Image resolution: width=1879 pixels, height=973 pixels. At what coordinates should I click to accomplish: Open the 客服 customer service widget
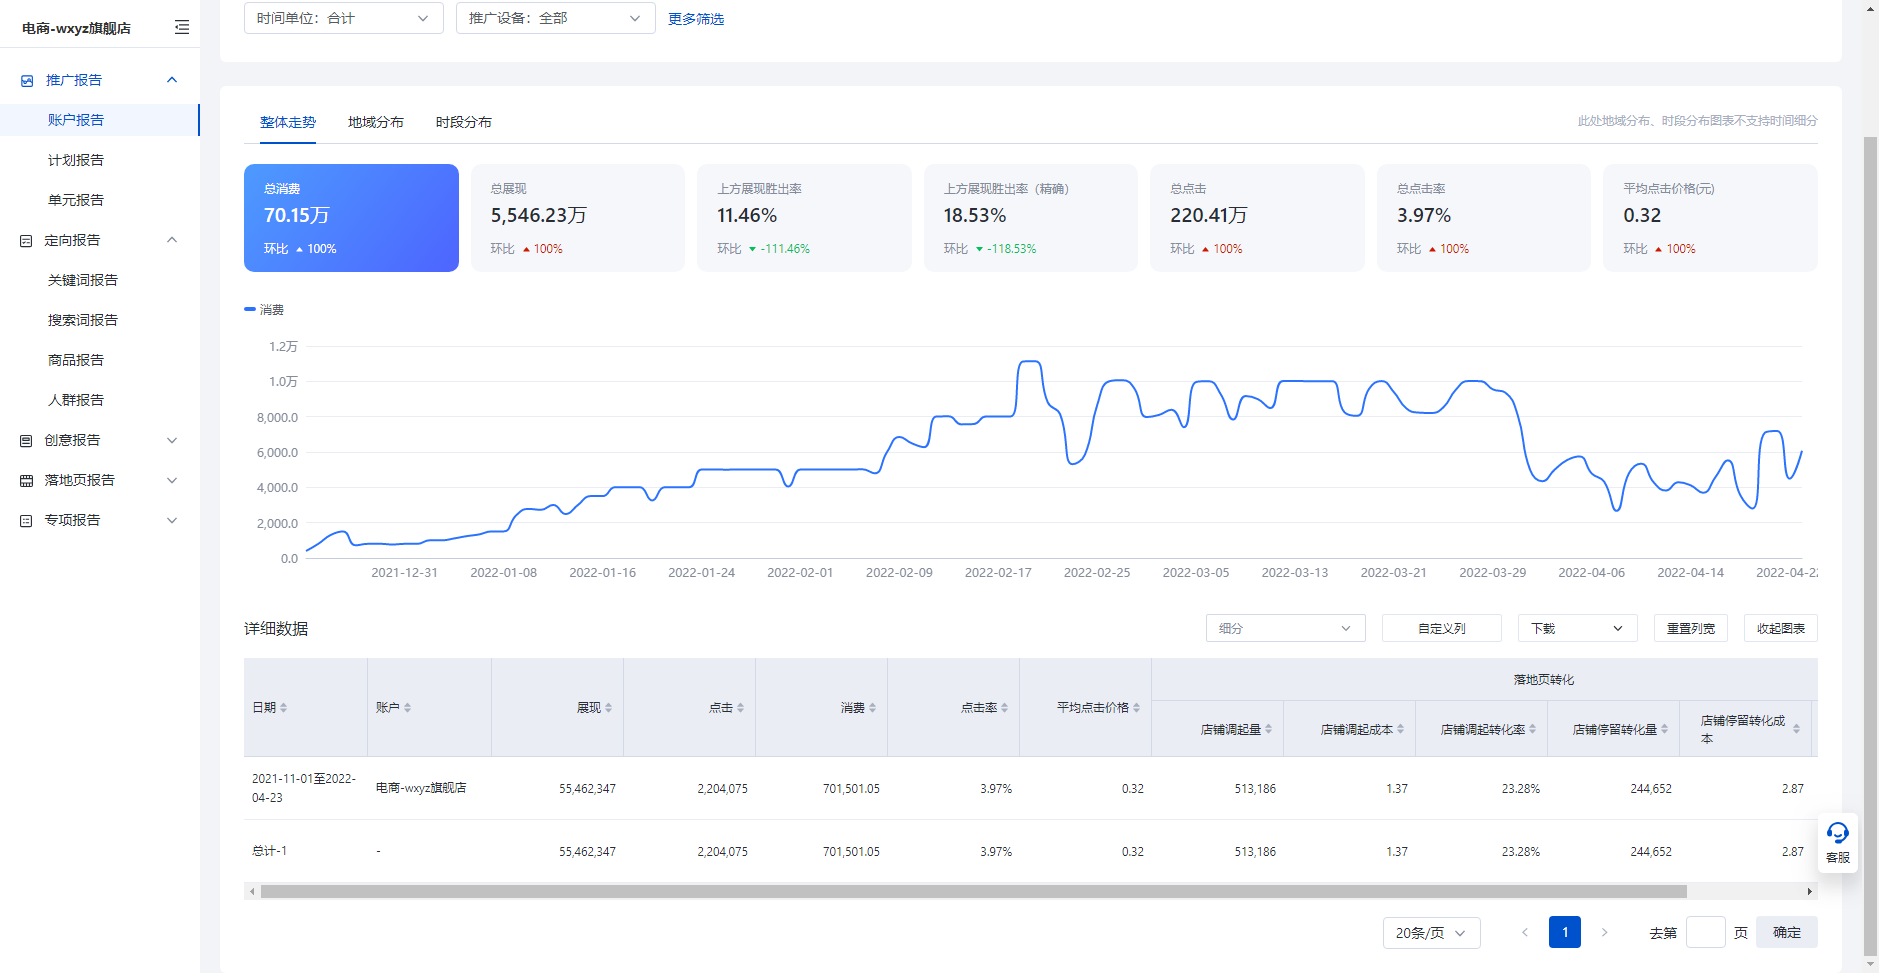(1837, 842)
